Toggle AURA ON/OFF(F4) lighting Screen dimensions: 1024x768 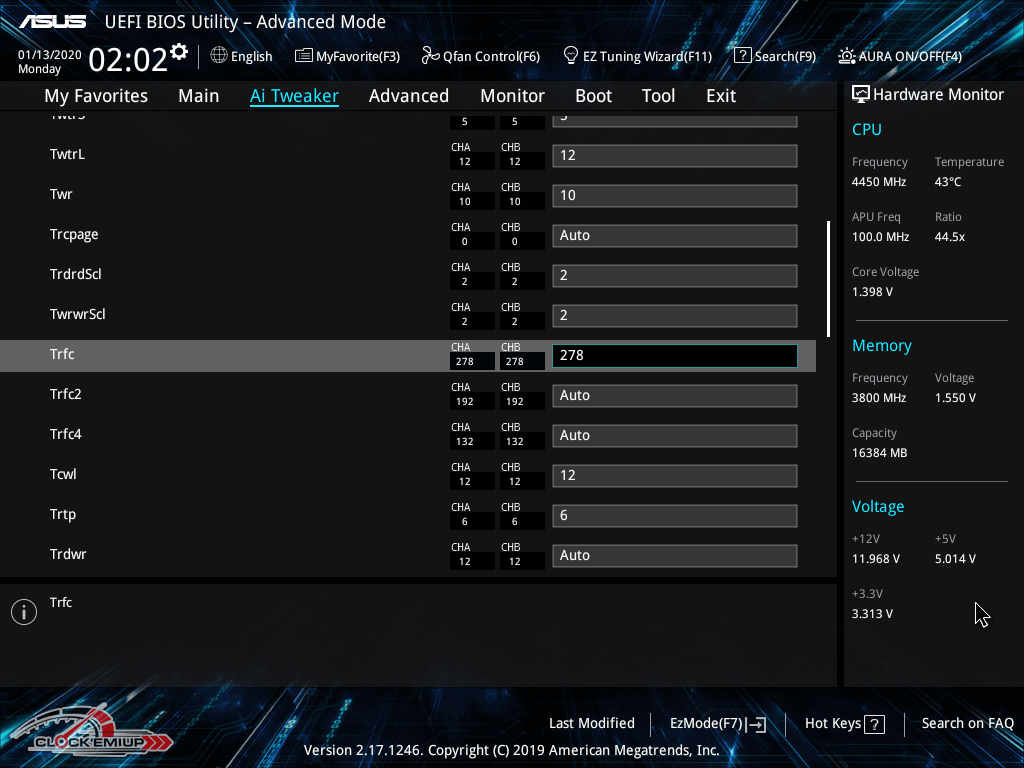pos(900,56)
